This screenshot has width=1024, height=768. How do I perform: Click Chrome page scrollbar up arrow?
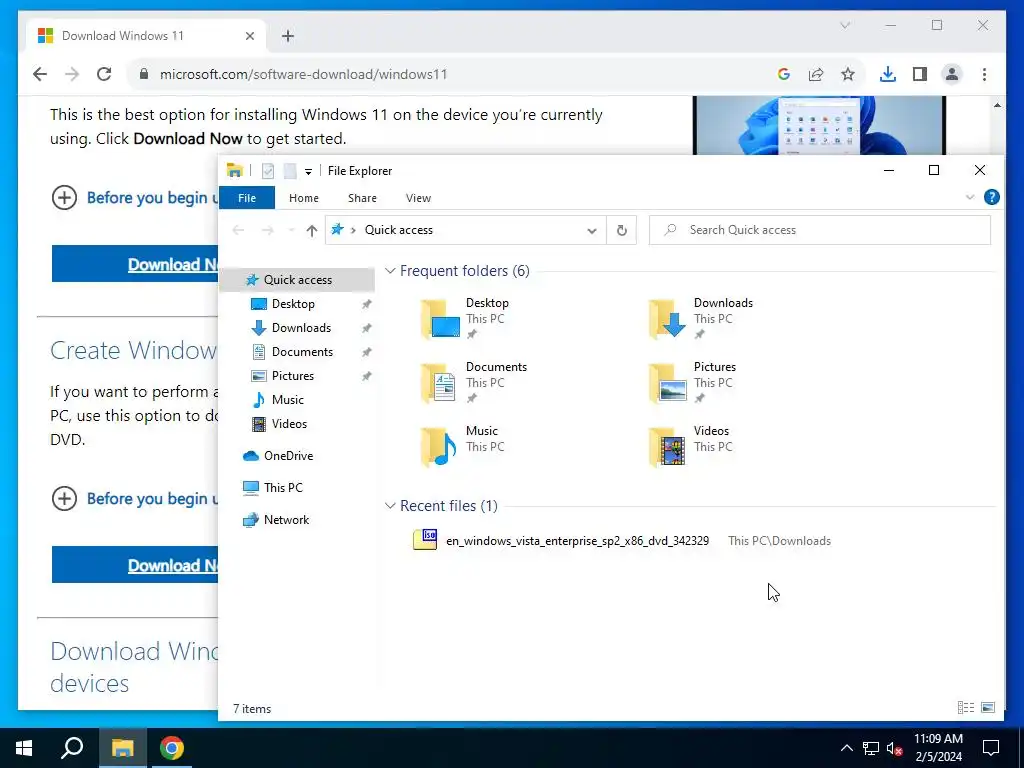[997, 105]
